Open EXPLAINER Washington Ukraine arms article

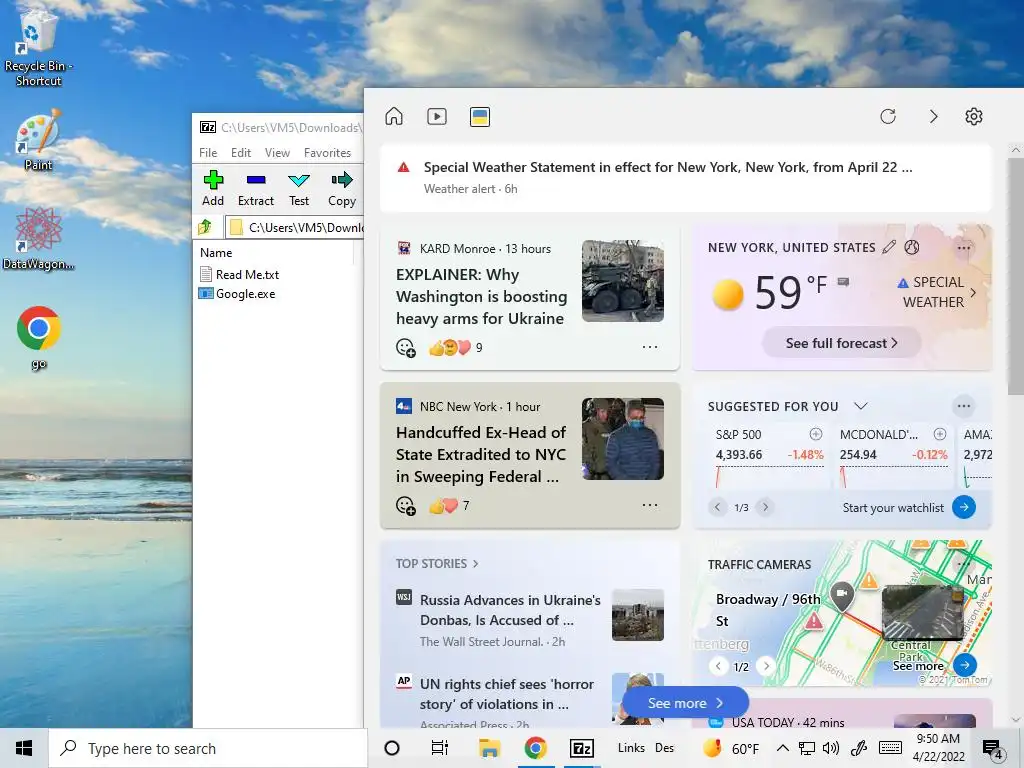pyautogui.click(x=481, y=296)
